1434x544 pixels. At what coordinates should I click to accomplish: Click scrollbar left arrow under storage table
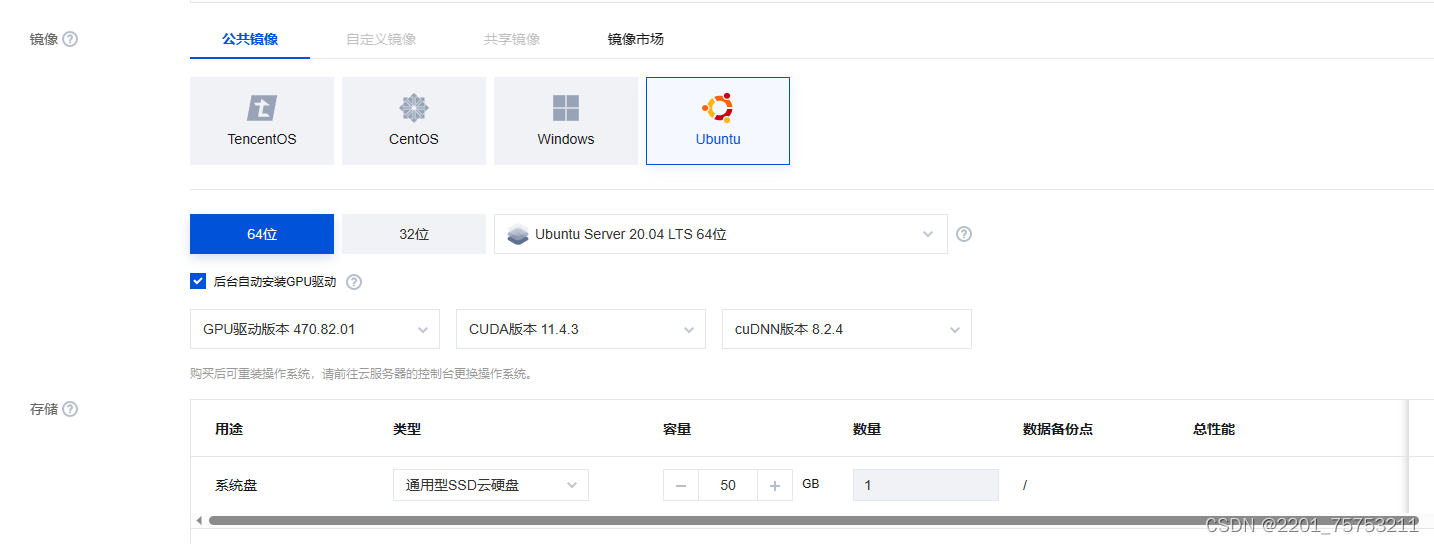coord(199,520)
